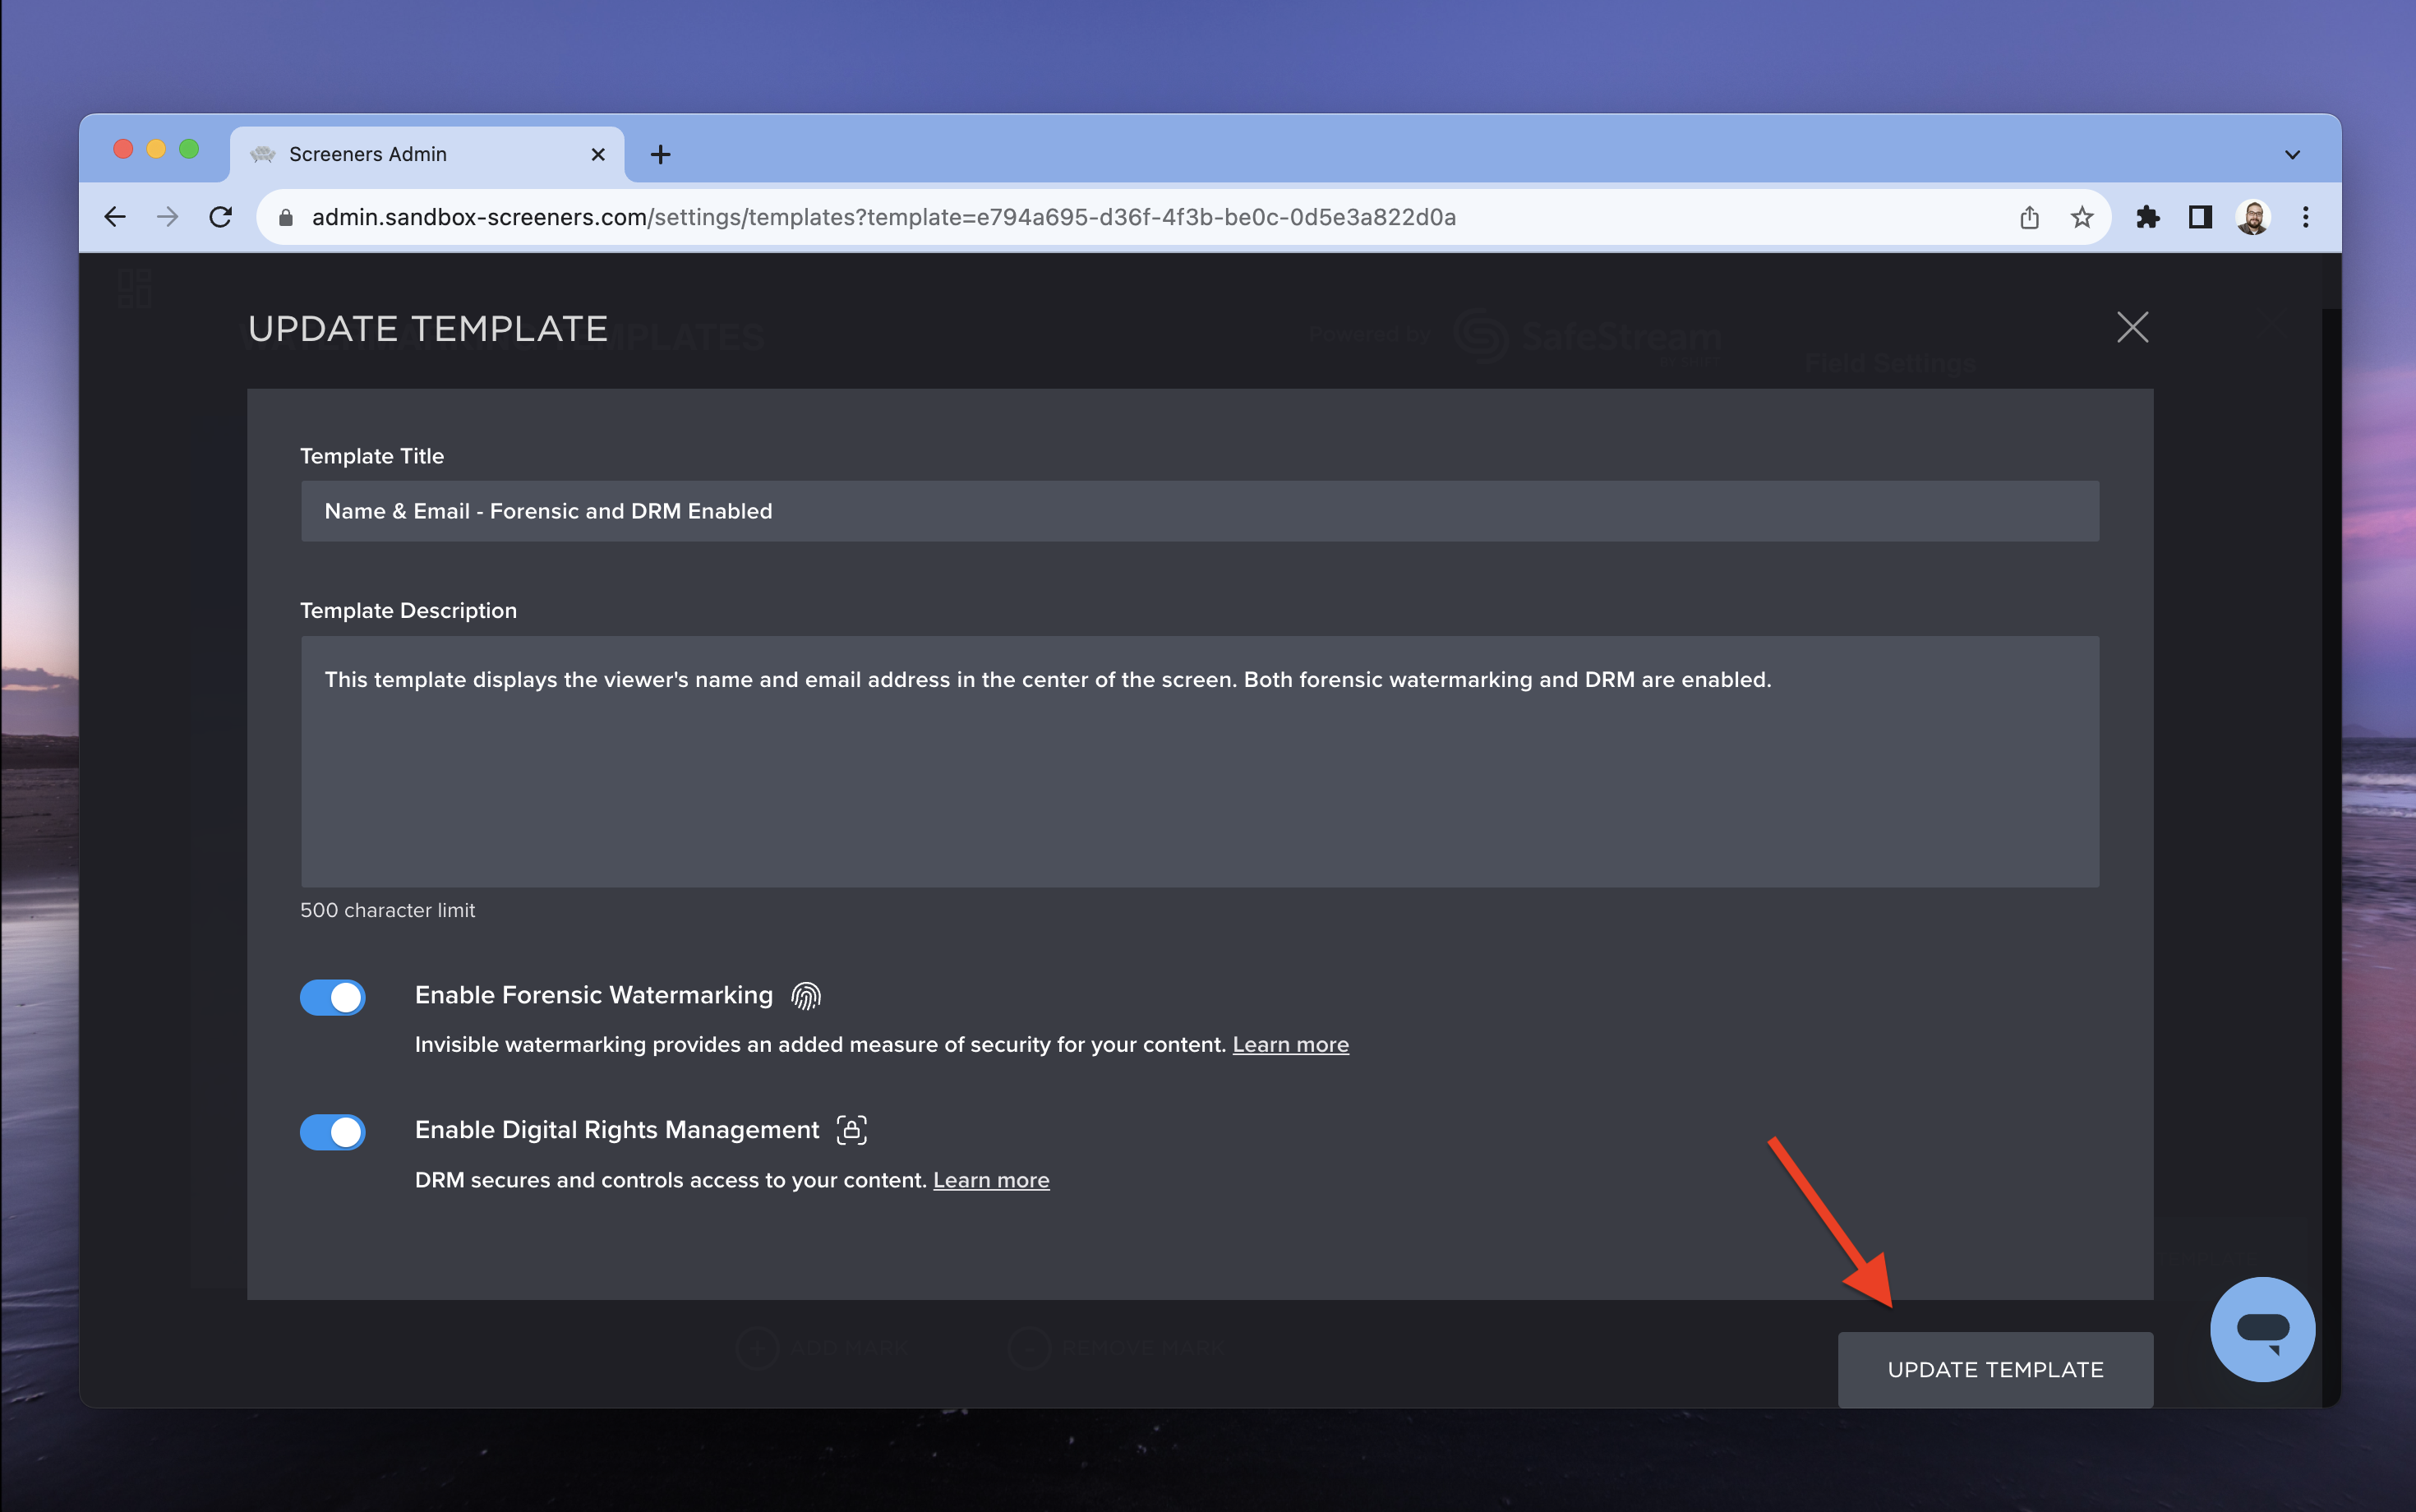Disable the Enable Forensic Watermarking toggle
The height and width of the screenshot is (1512, 2416).
pos(332,997)
